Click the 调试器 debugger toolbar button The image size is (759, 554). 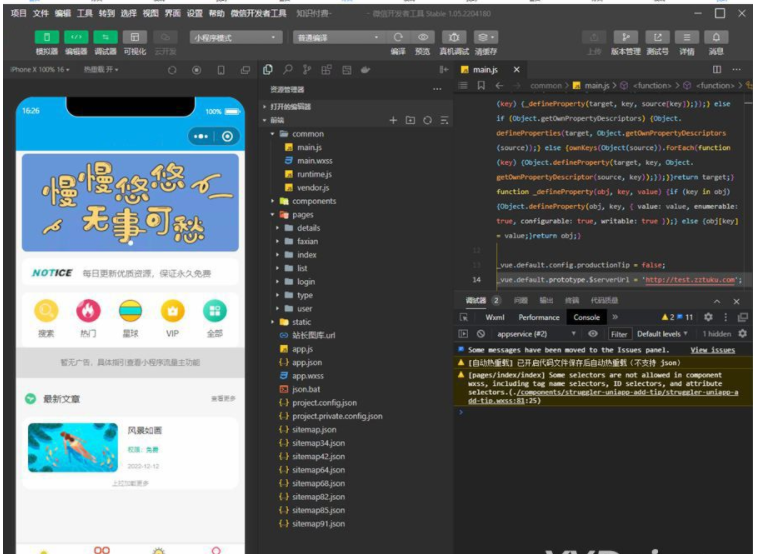tap(105, 37)
